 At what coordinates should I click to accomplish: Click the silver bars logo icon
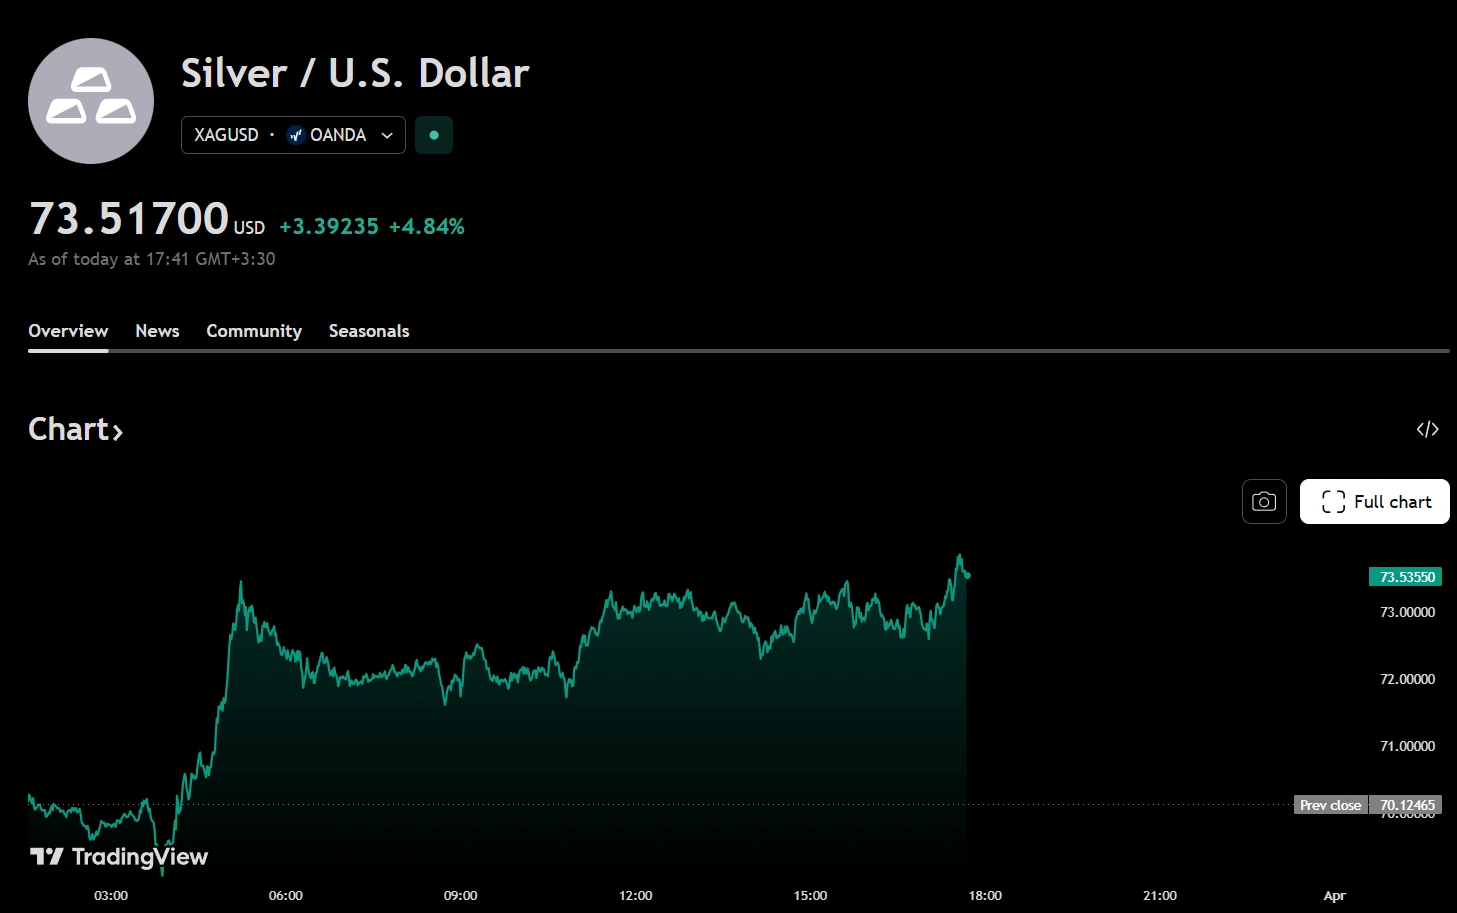91,101
